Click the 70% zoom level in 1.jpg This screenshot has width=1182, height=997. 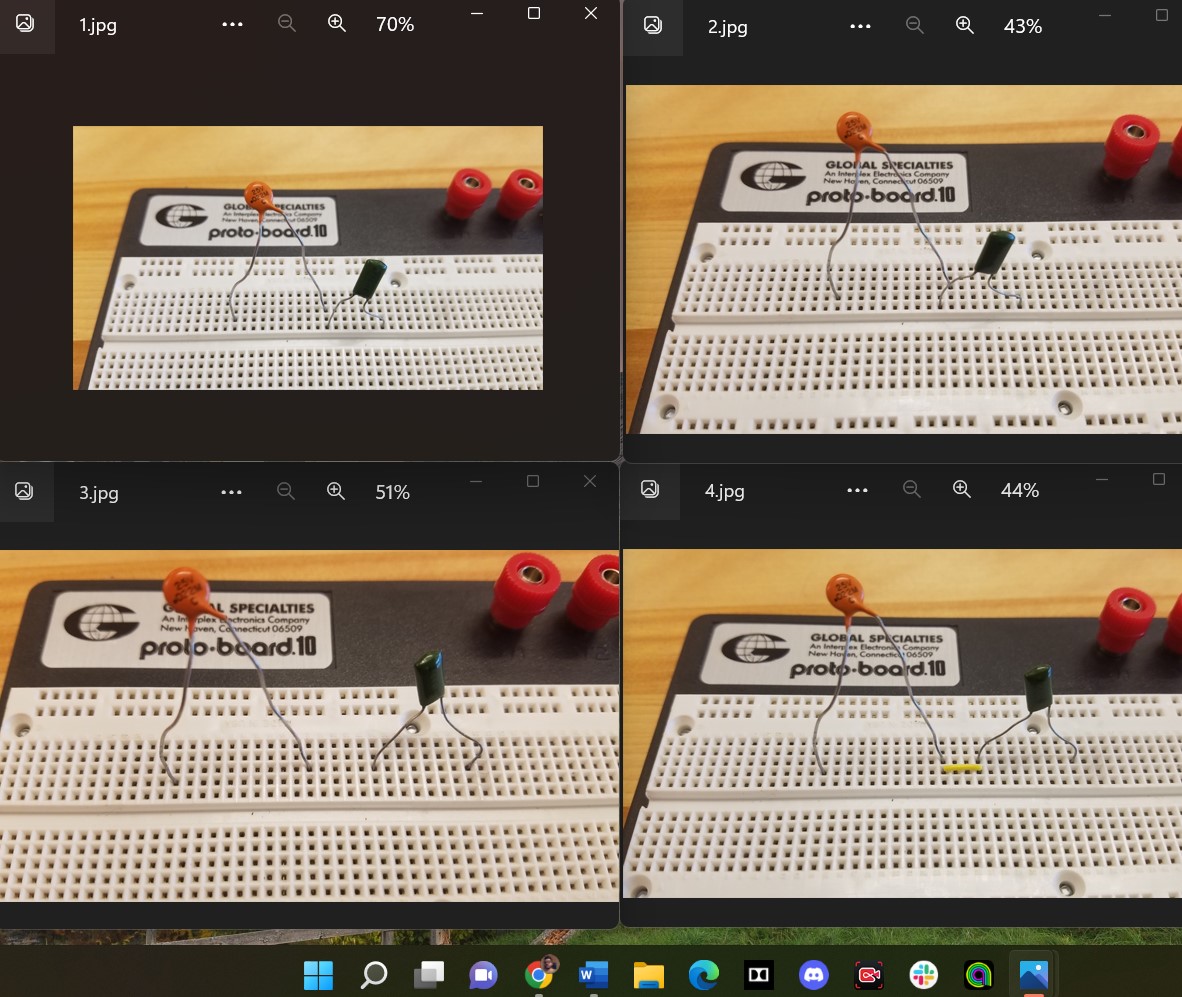(395, 24)
